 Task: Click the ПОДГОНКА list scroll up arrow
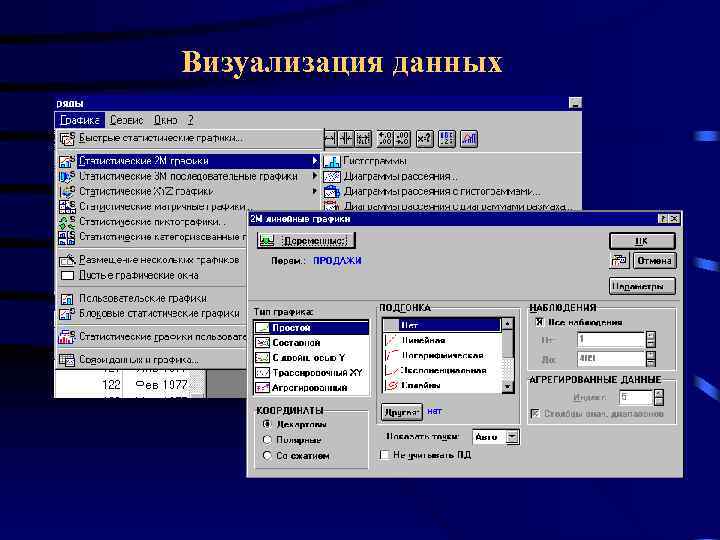tap(507, 324)
